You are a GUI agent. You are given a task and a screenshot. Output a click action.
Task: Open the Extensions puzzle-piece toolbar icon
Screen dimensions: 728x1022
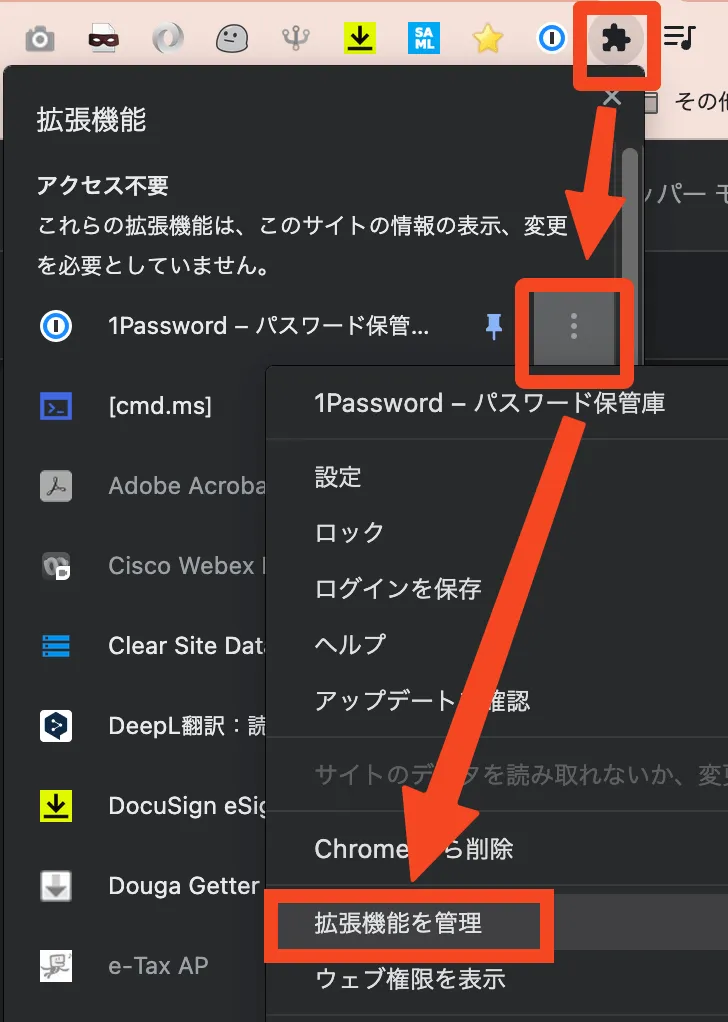[x=616, y=39]
